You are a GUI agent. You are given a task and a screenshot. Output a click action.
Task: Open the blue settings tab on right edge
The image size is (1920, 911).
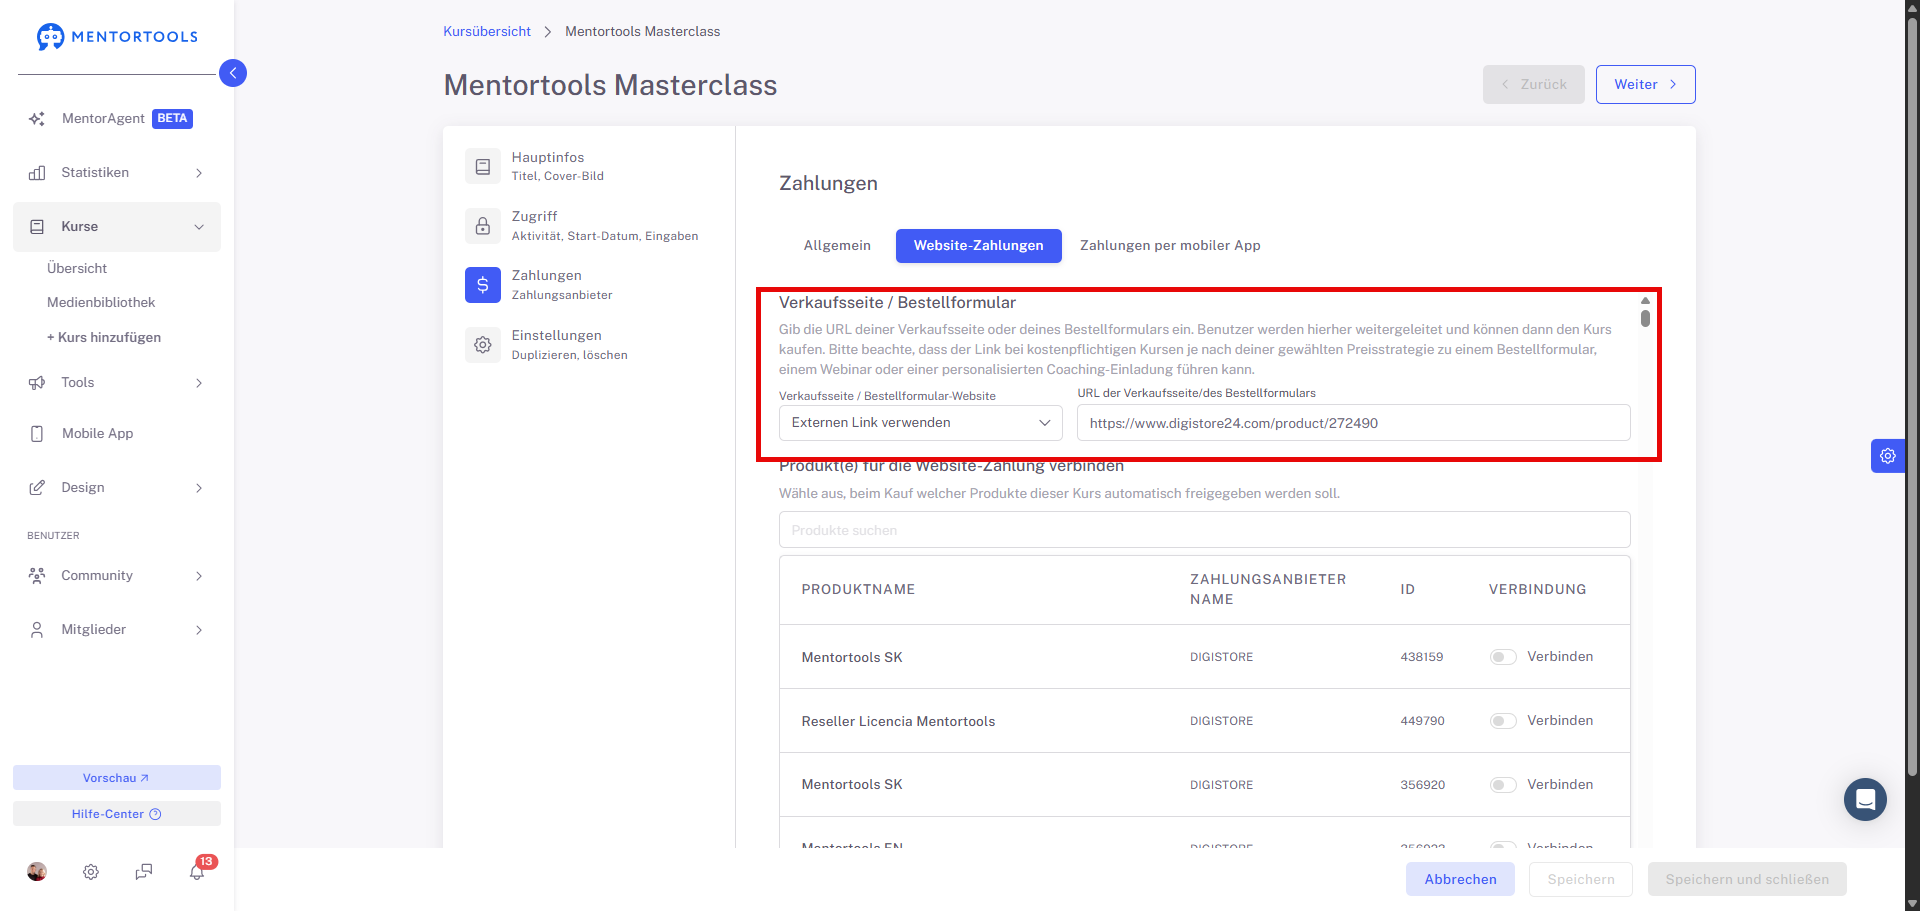click(1888, 456)
